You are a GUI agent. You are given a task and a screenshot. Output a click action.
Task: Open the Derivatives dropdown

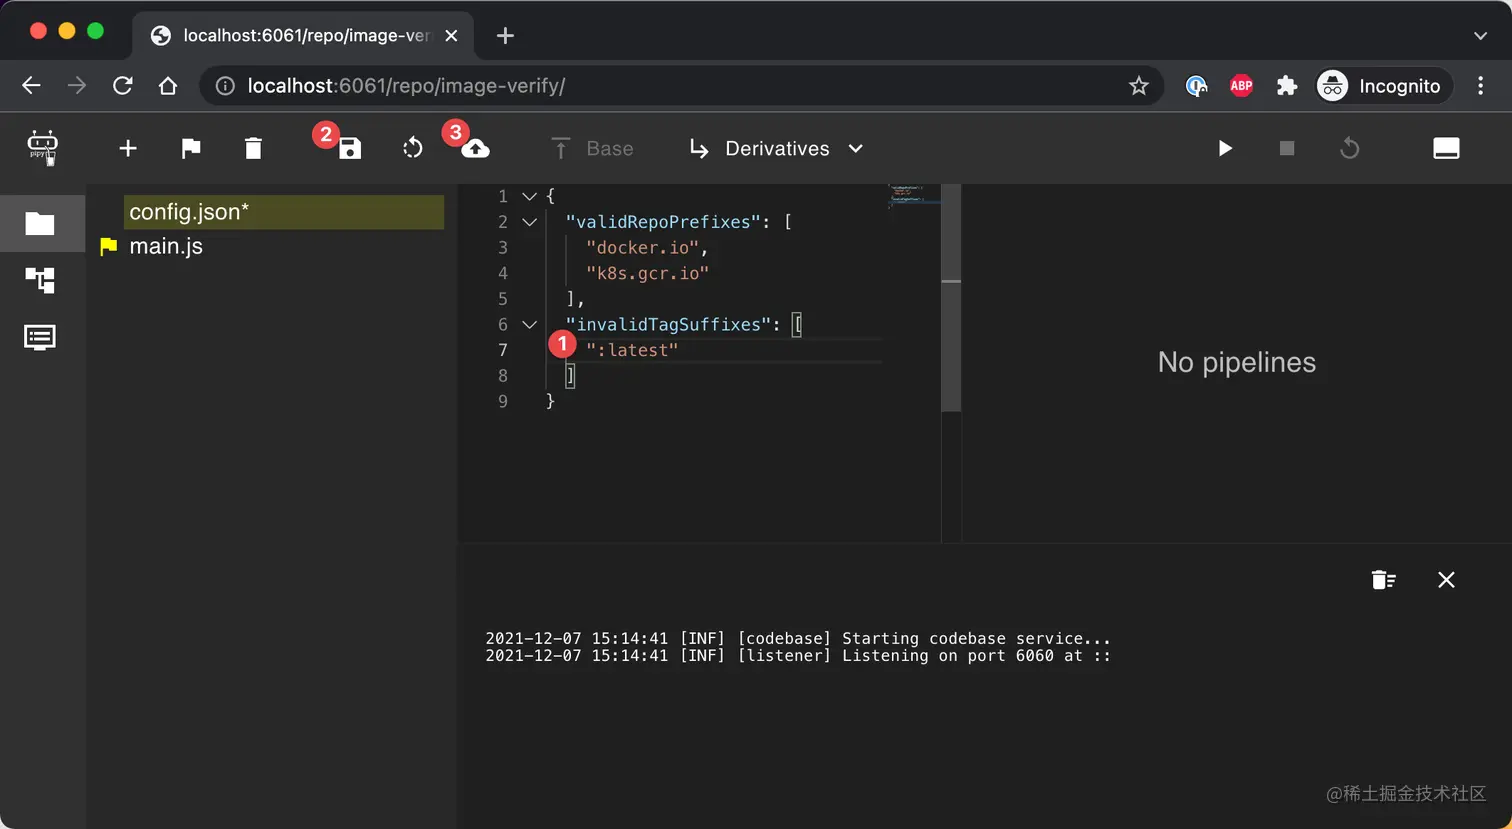click(776, 149)
